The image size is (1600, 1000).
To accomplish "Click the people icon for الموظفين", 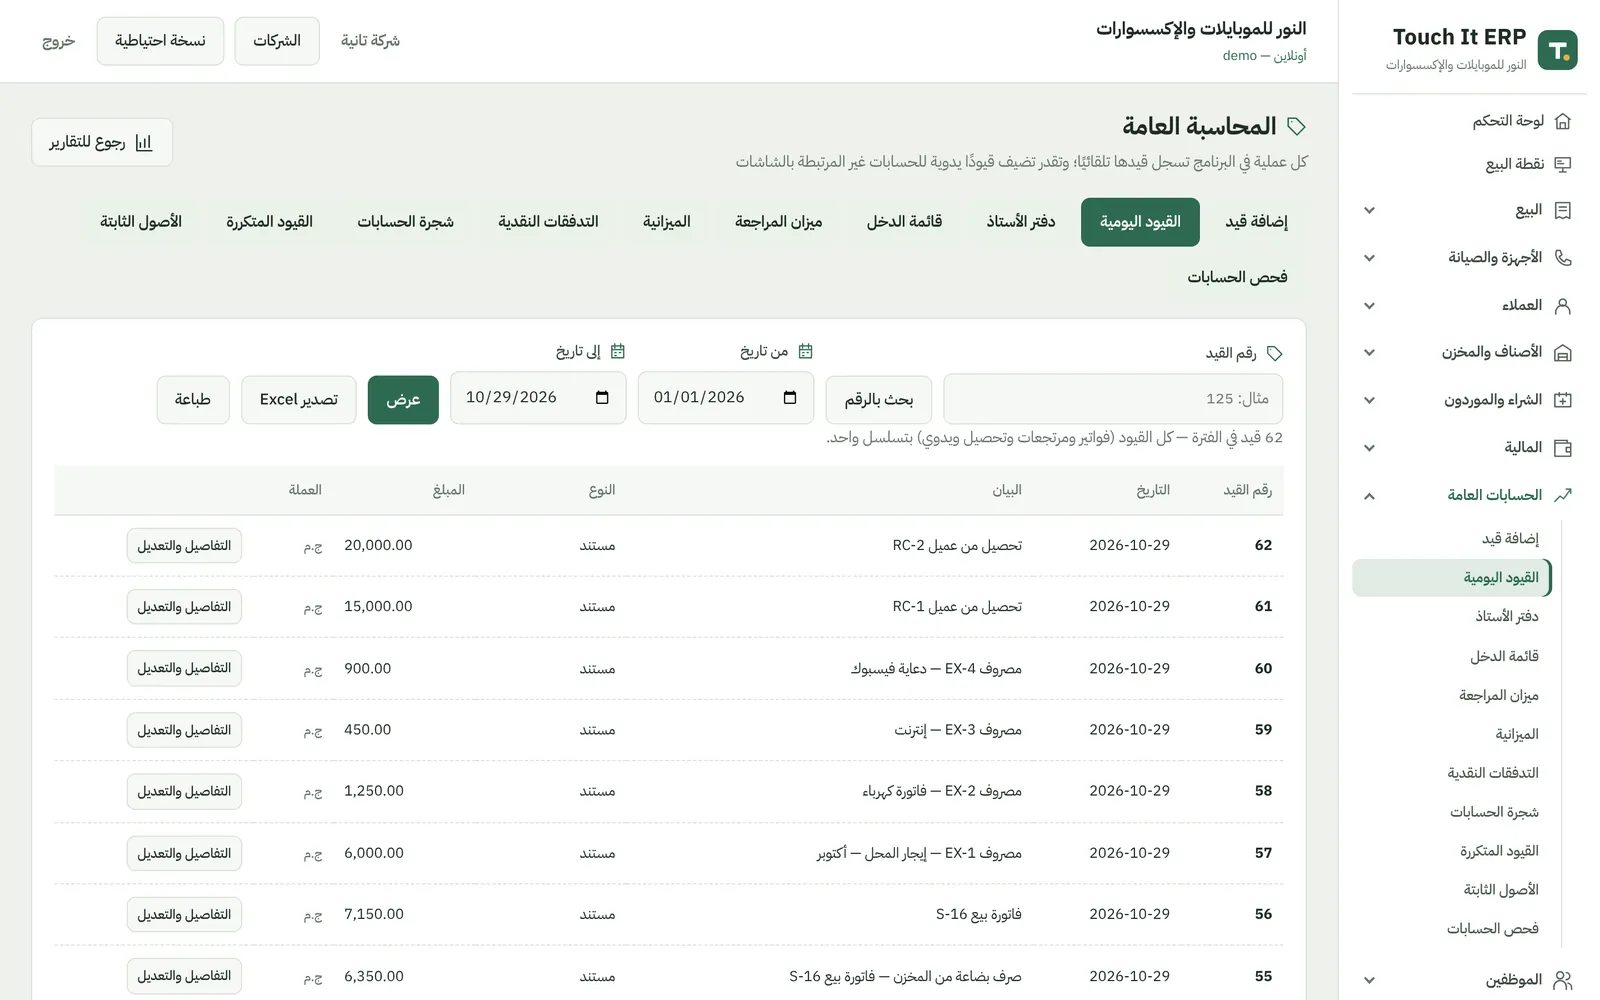I will click(x=1563, y=980).
